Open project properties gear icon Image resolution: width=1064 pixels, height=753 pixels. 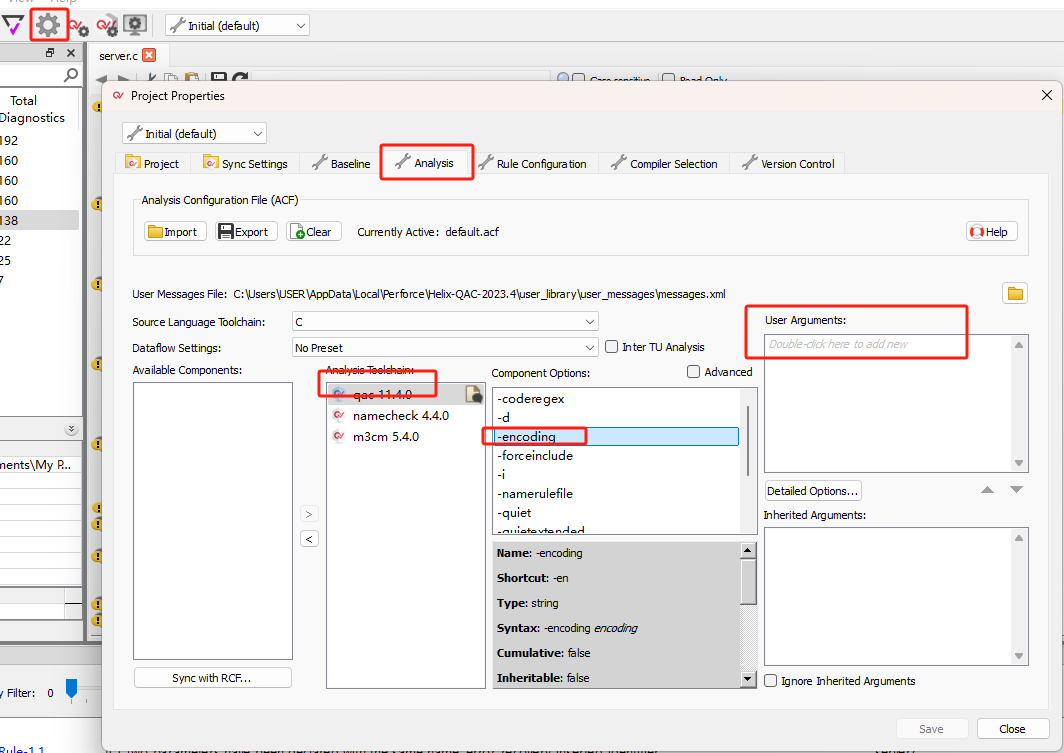point(48,25)
